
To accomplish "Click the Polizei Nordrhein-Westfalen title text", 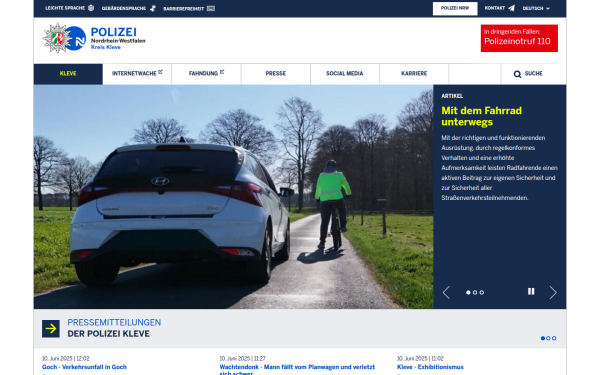I will click(x=118, y=38).
